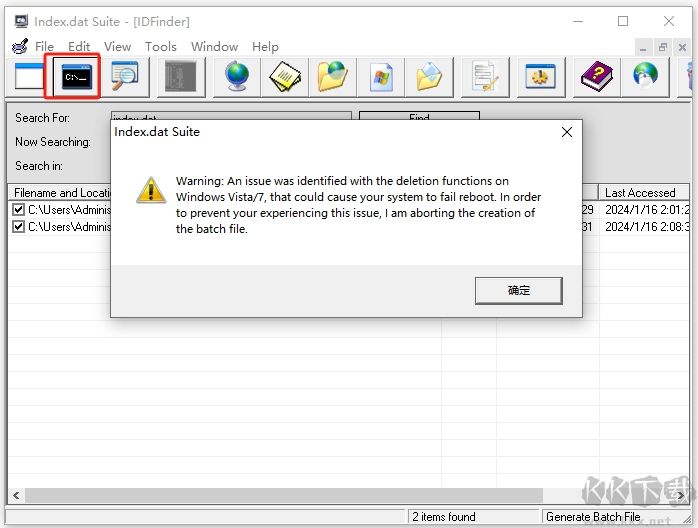698x528 pixels.
Task: Close the Index.dat Suite warning dialog
Action: [567, 132]
